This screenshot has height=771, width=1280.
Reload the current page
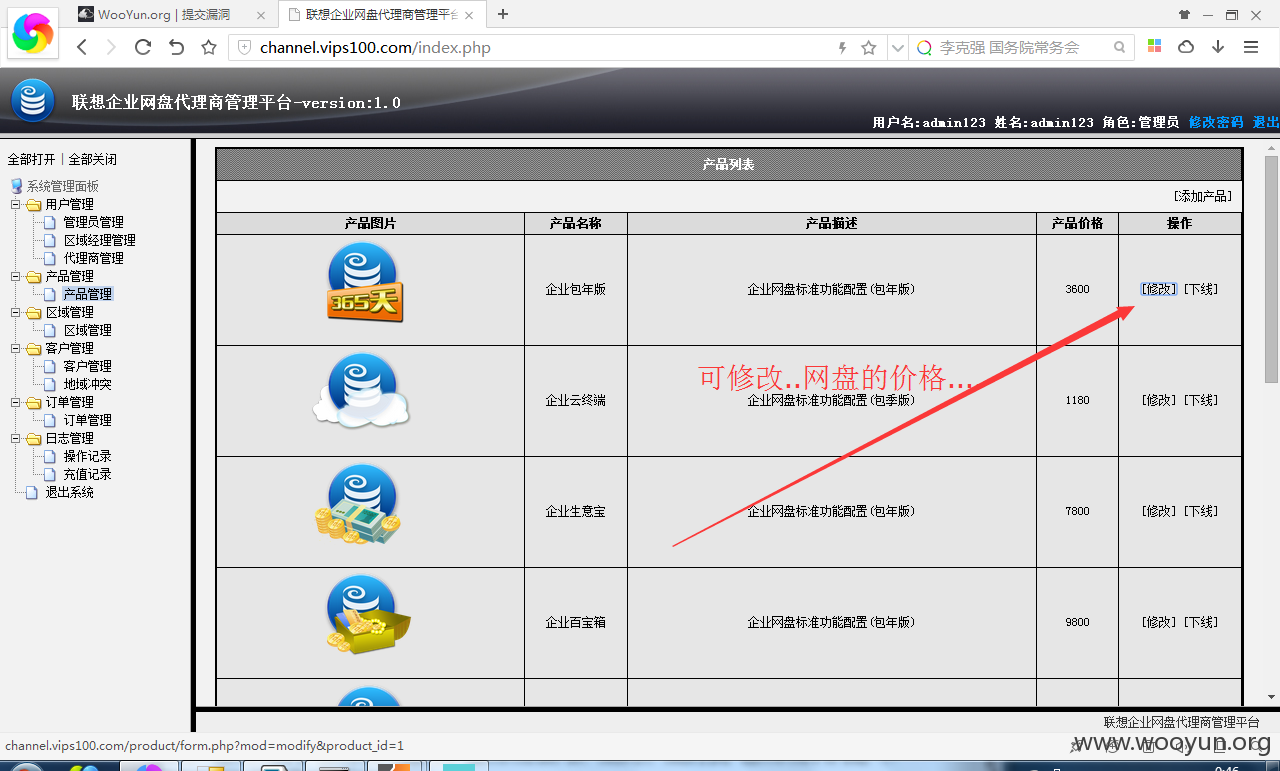(143, 47)
